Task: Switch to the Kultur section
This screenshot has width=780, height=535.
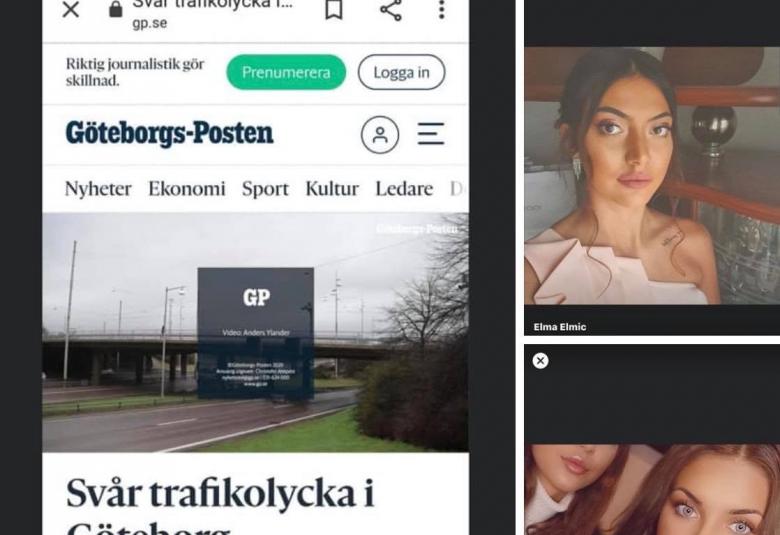Action: coord(332,189)
